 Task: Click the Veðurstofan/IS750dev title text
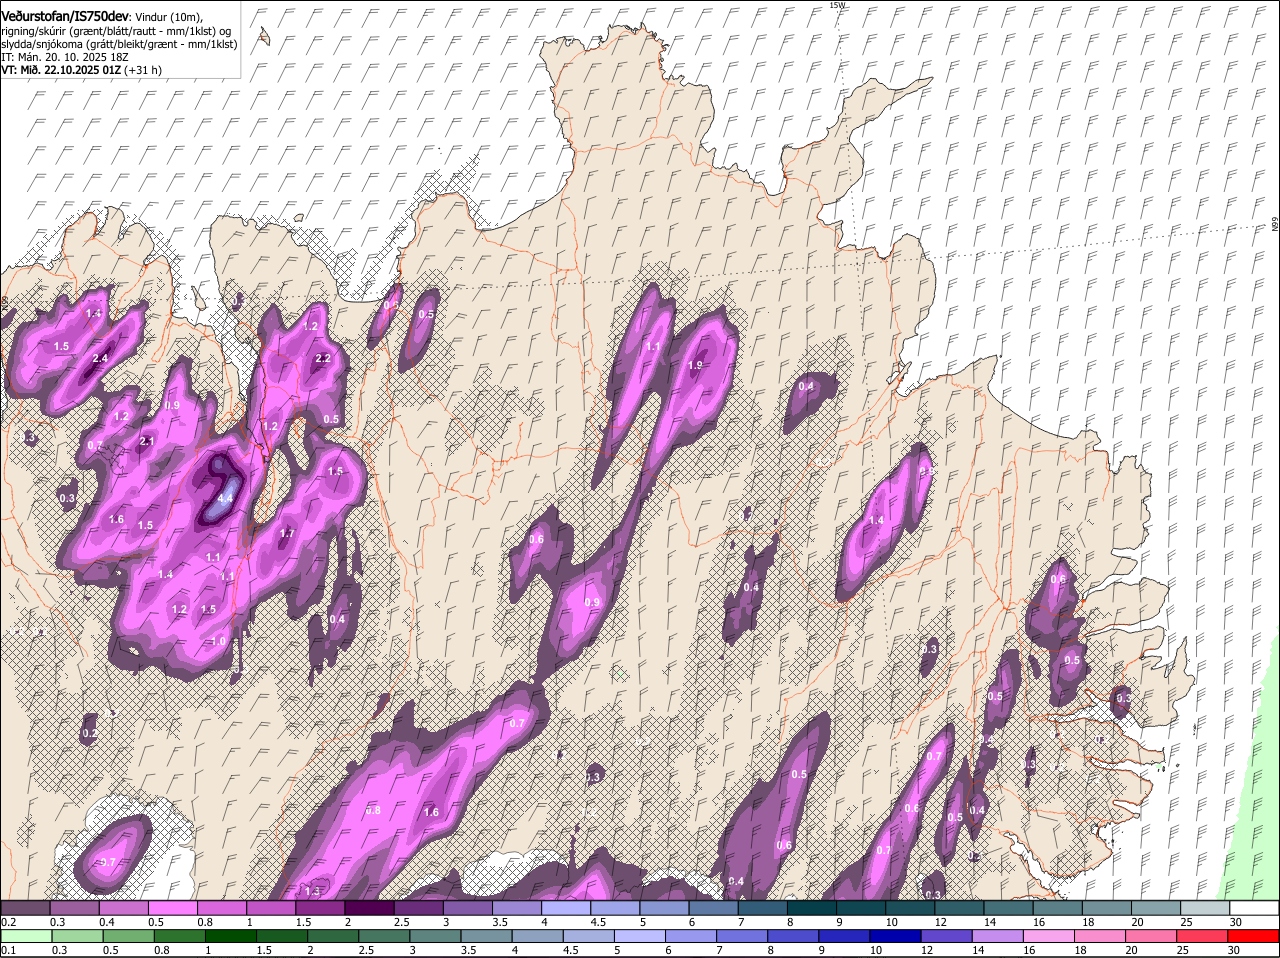[65, 16]
